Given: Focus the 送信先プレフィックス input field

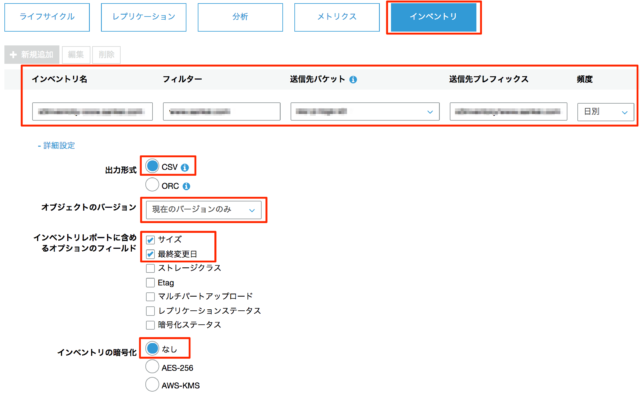Looking at the screenshot, I should click(x=509, y=111).
